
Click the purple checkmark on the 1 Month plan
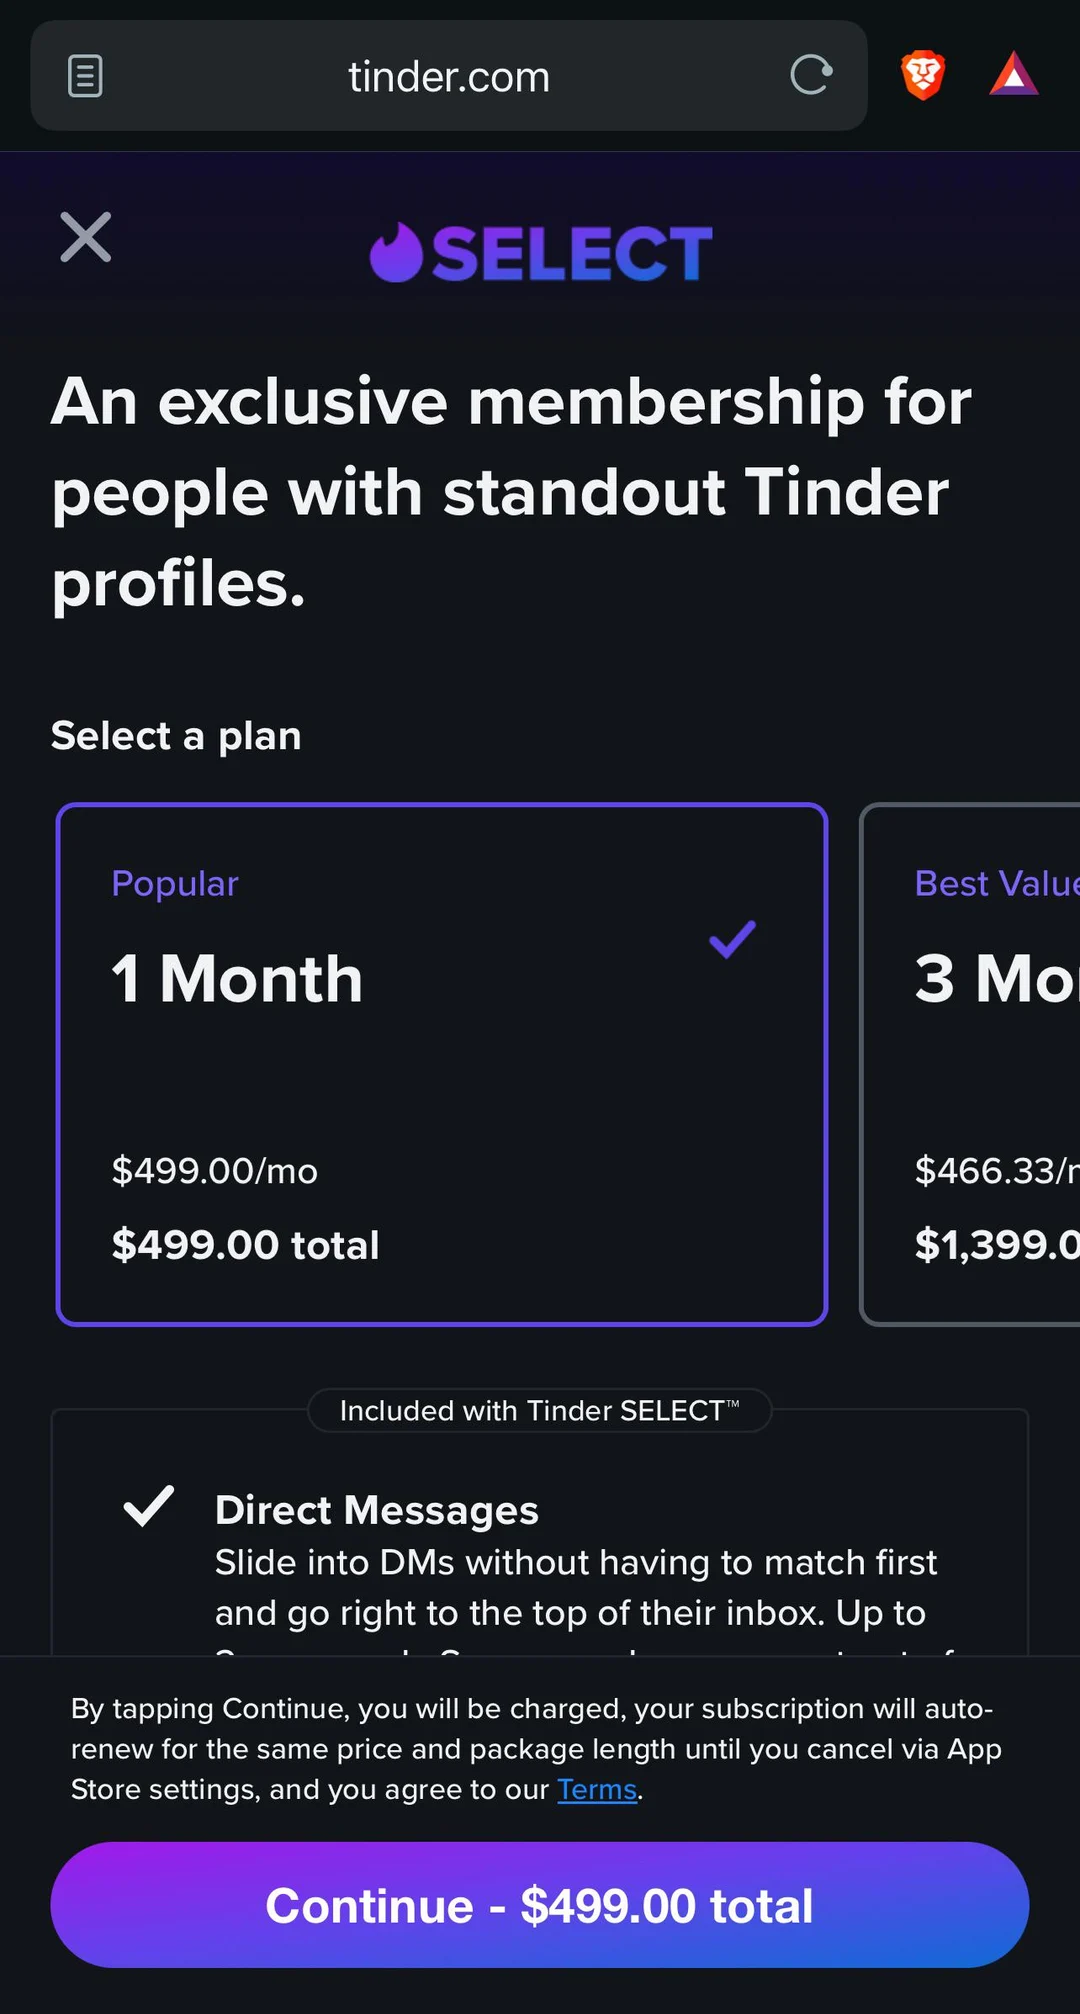click(731, 938)
